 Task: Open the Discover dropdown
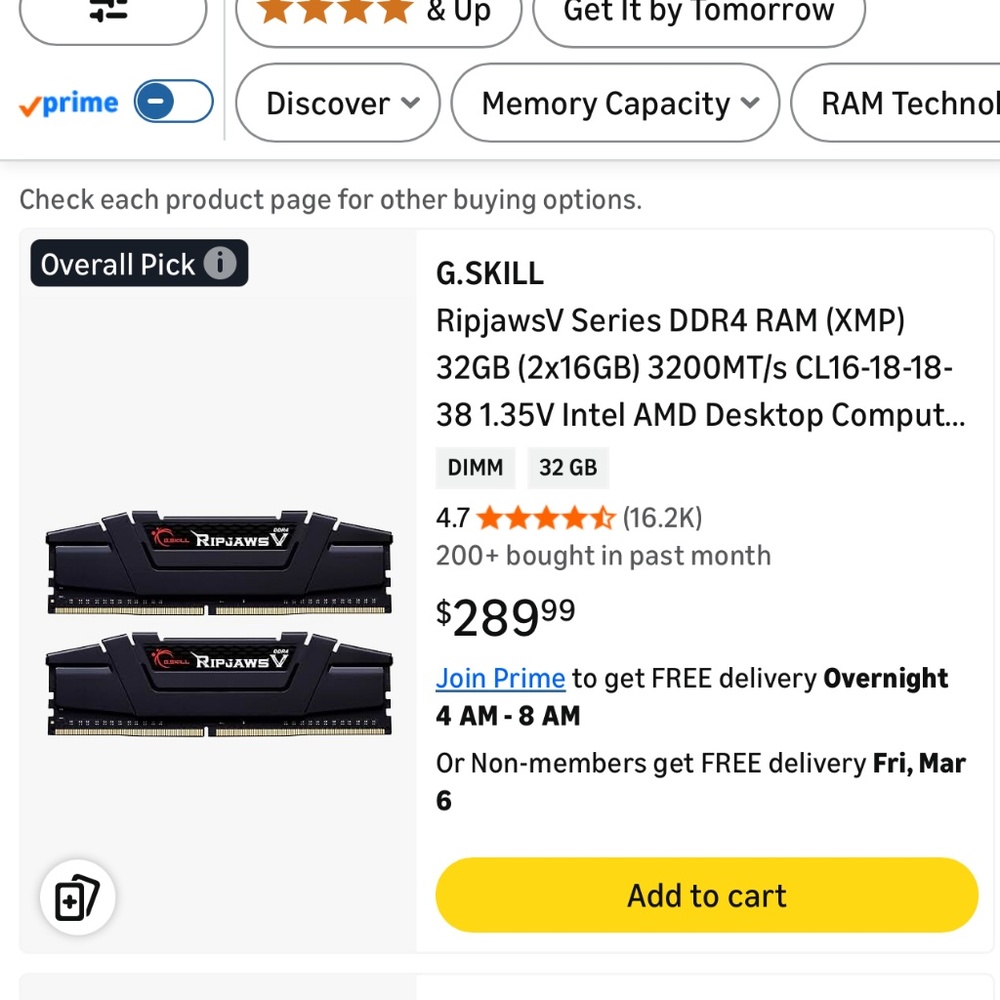(x=337, y=102)
